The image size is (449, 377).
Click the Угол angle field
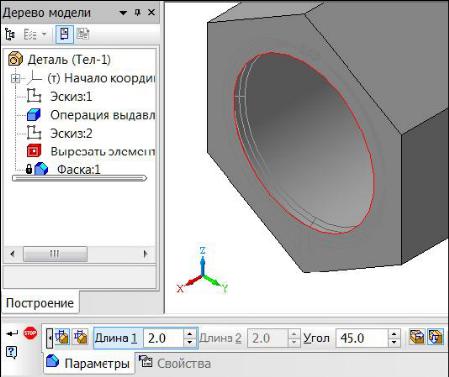pos(362,338)
